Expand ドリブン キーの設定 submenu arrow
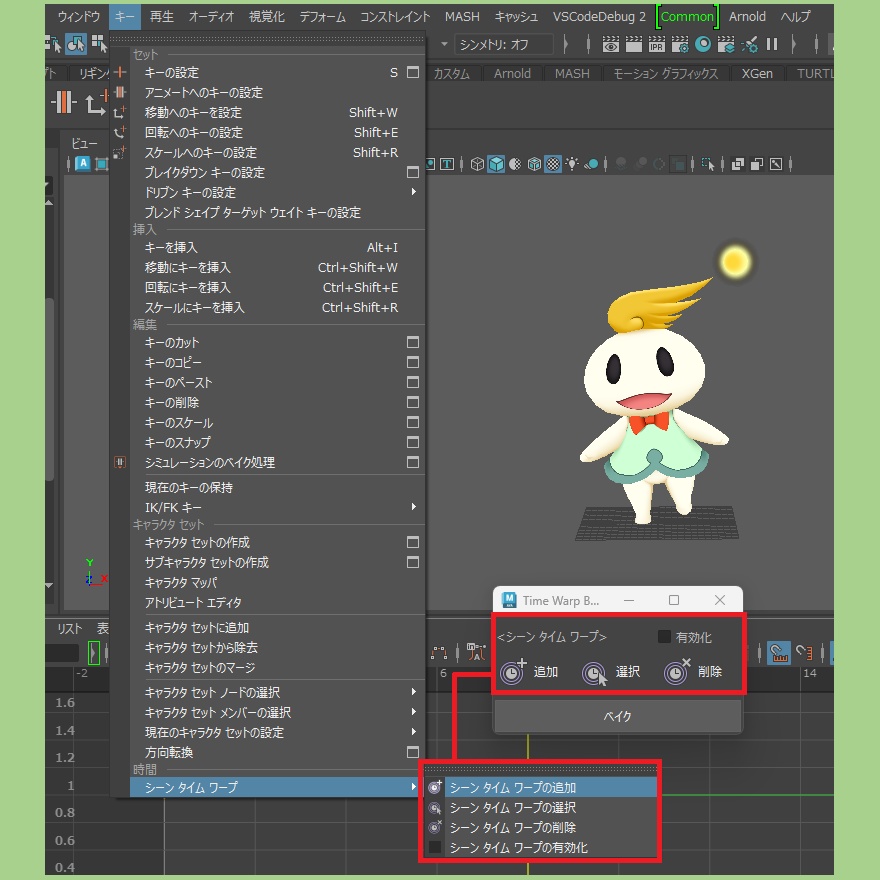The width and height of the screenshot is (880, 880). tap(414, 192)
